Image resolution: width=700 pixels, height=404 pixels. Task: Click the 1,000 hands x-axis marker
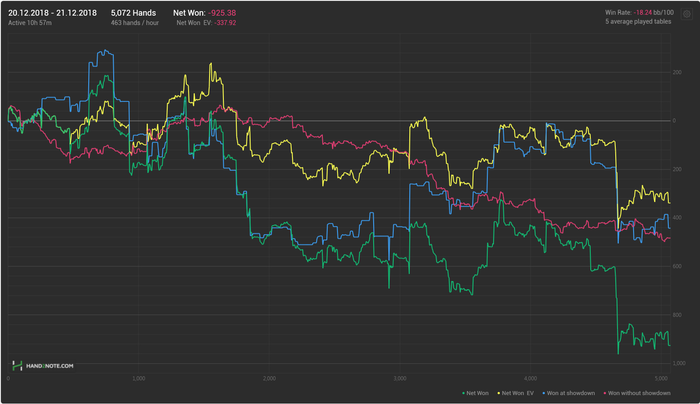click(139, 378)
